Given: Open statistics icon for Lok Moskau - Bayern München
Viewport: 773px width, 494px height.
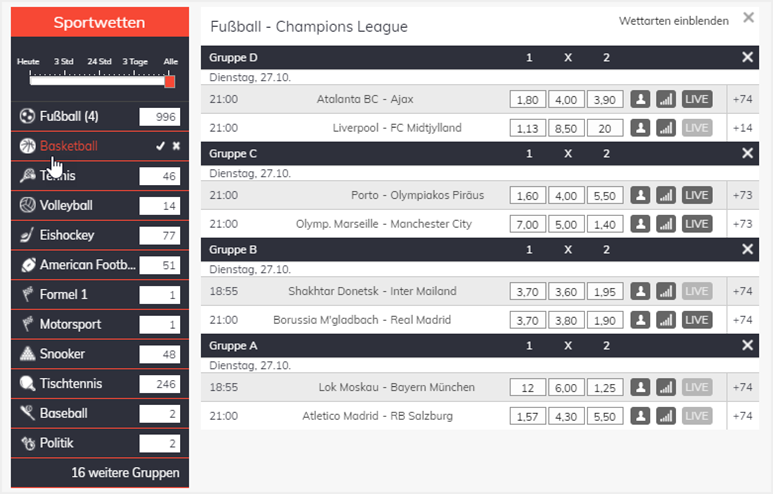Looking at the screenshot, I should coord(666,388).
